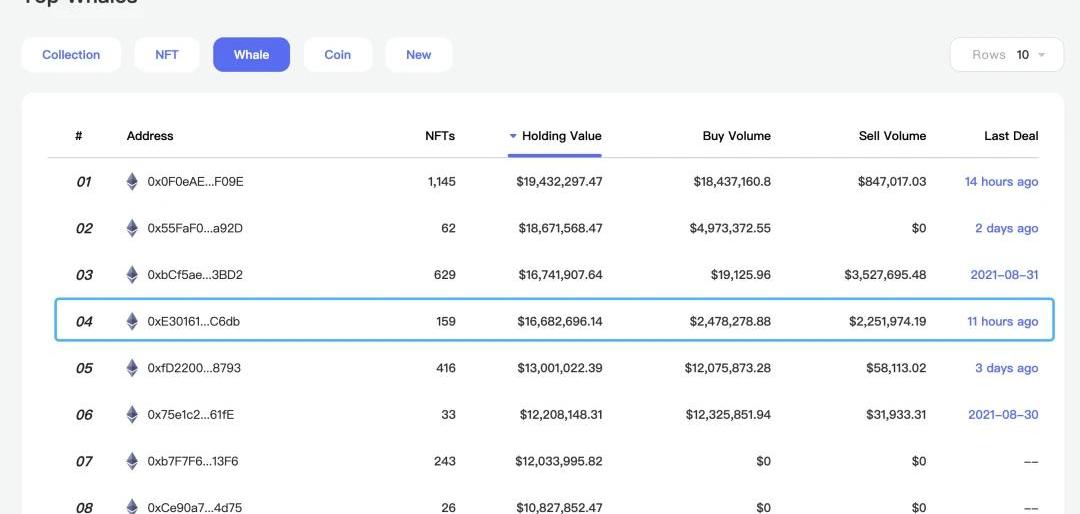Switch to the Coin tab
This screenshot has width=1080, height=514.
click(338, 55)
